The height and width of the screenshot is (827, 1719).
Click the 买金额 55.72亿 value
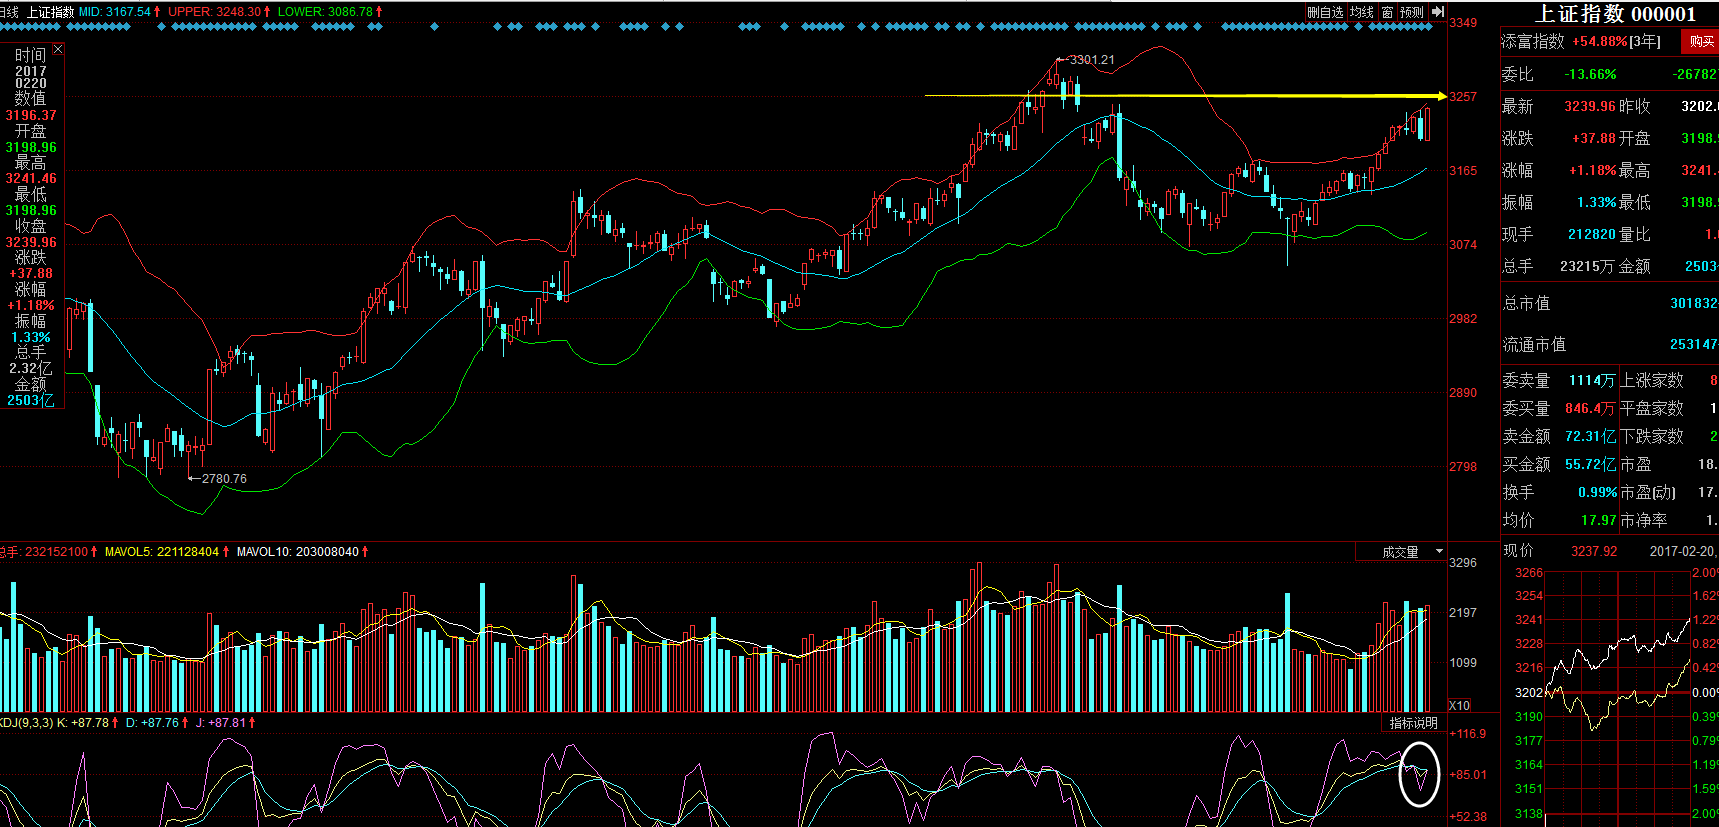pyautogui.click(x=1590, y=464)
